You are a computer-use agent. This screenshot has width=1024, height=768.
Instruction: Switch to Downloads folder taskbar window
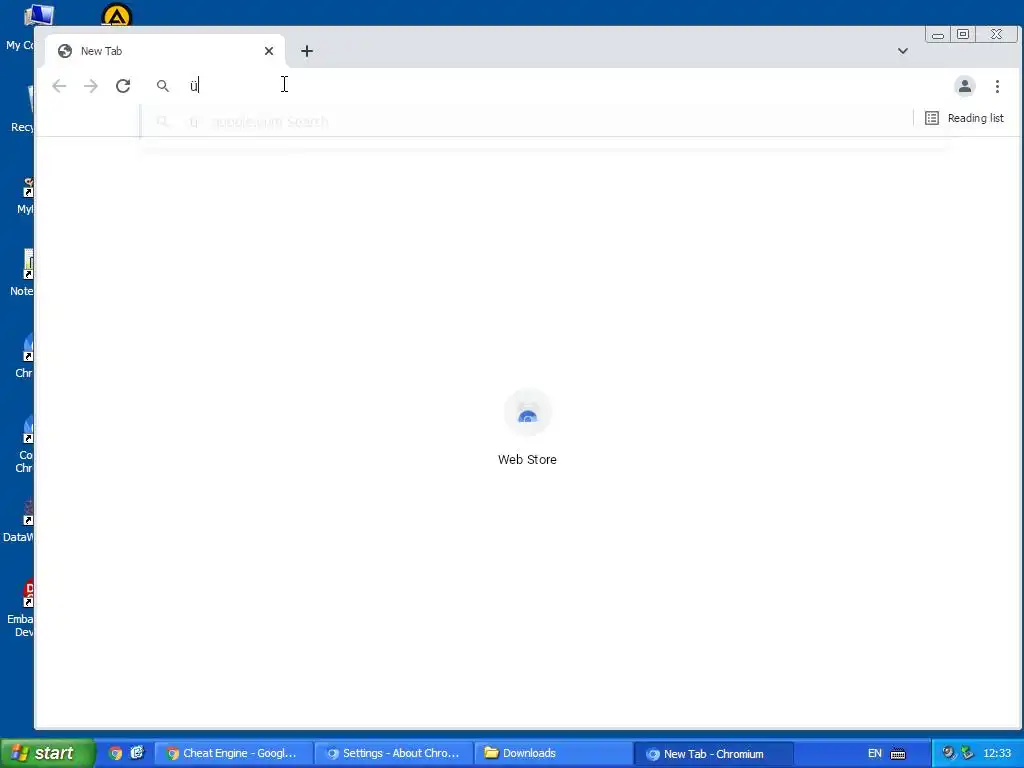pyautogui.click(x=553, y=753)
